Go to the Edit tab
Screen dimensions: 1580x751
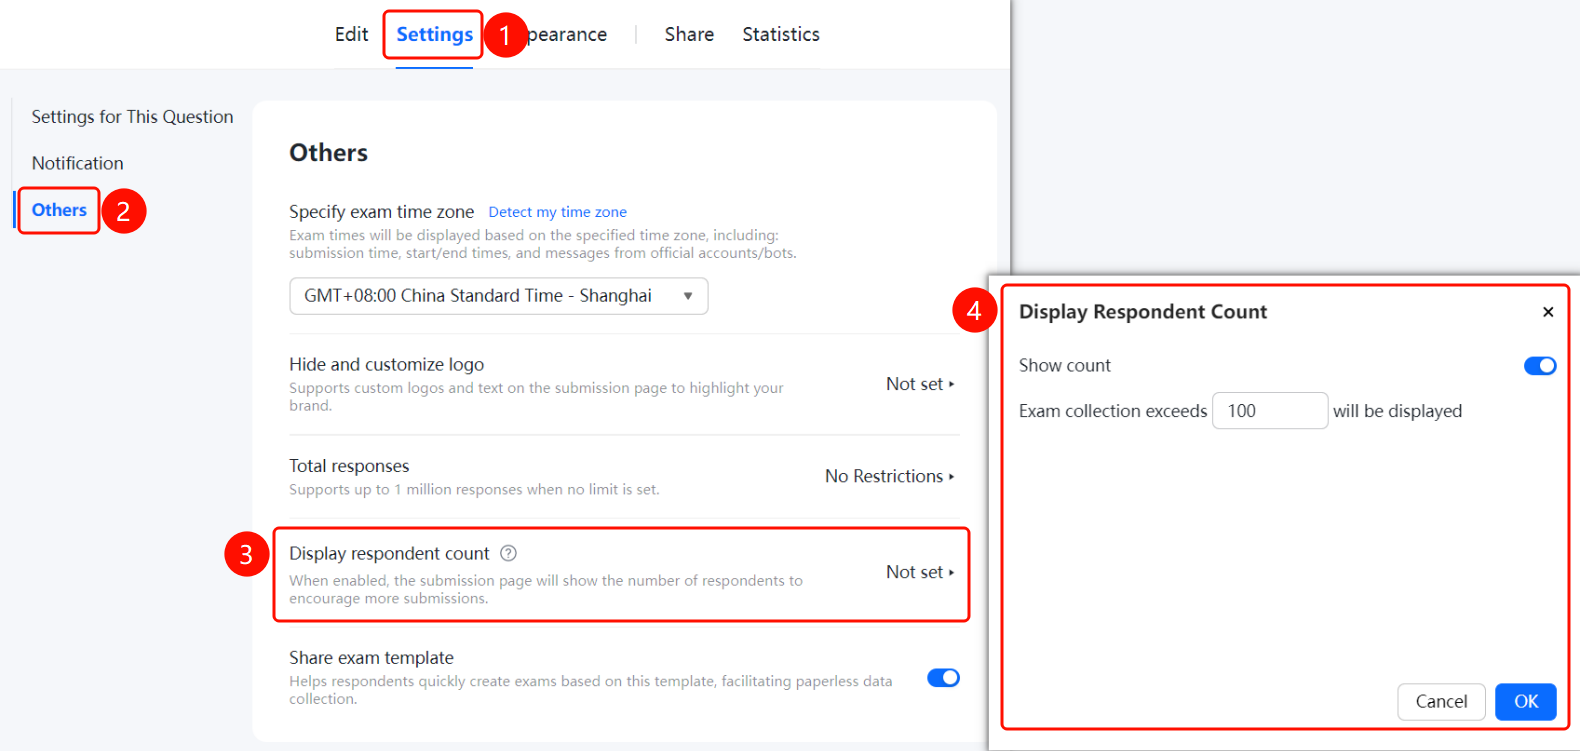coord(351,34)
